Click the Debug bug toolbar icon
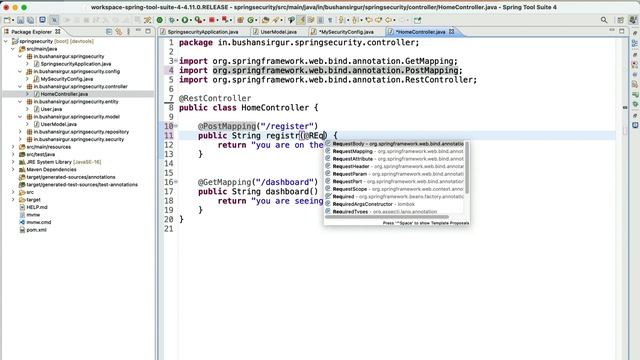 point(172,20)
